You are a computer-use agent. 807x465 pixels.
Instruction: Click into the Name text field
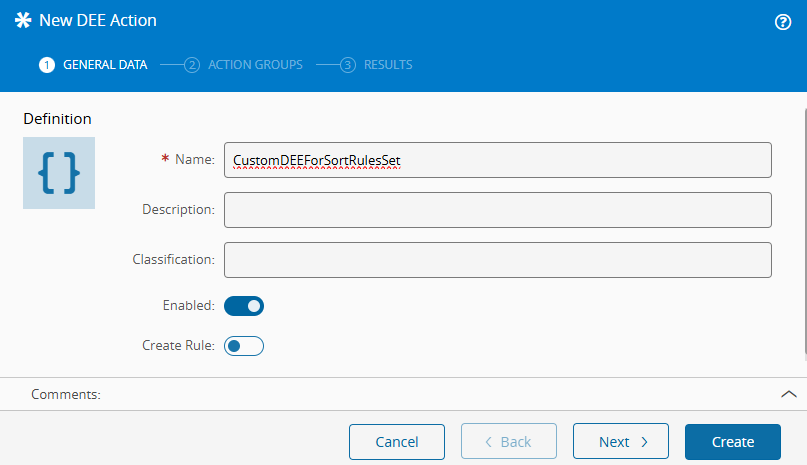[497, 160]
